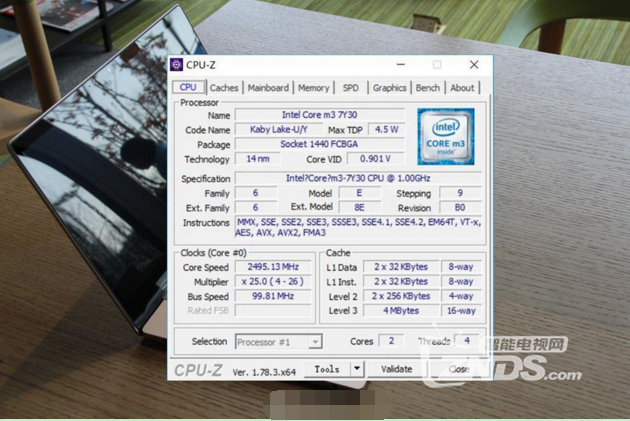The image size is (630, 421).
Task: Click the Intel Core m3 logo badge
Action: click(x=446, y=137)
